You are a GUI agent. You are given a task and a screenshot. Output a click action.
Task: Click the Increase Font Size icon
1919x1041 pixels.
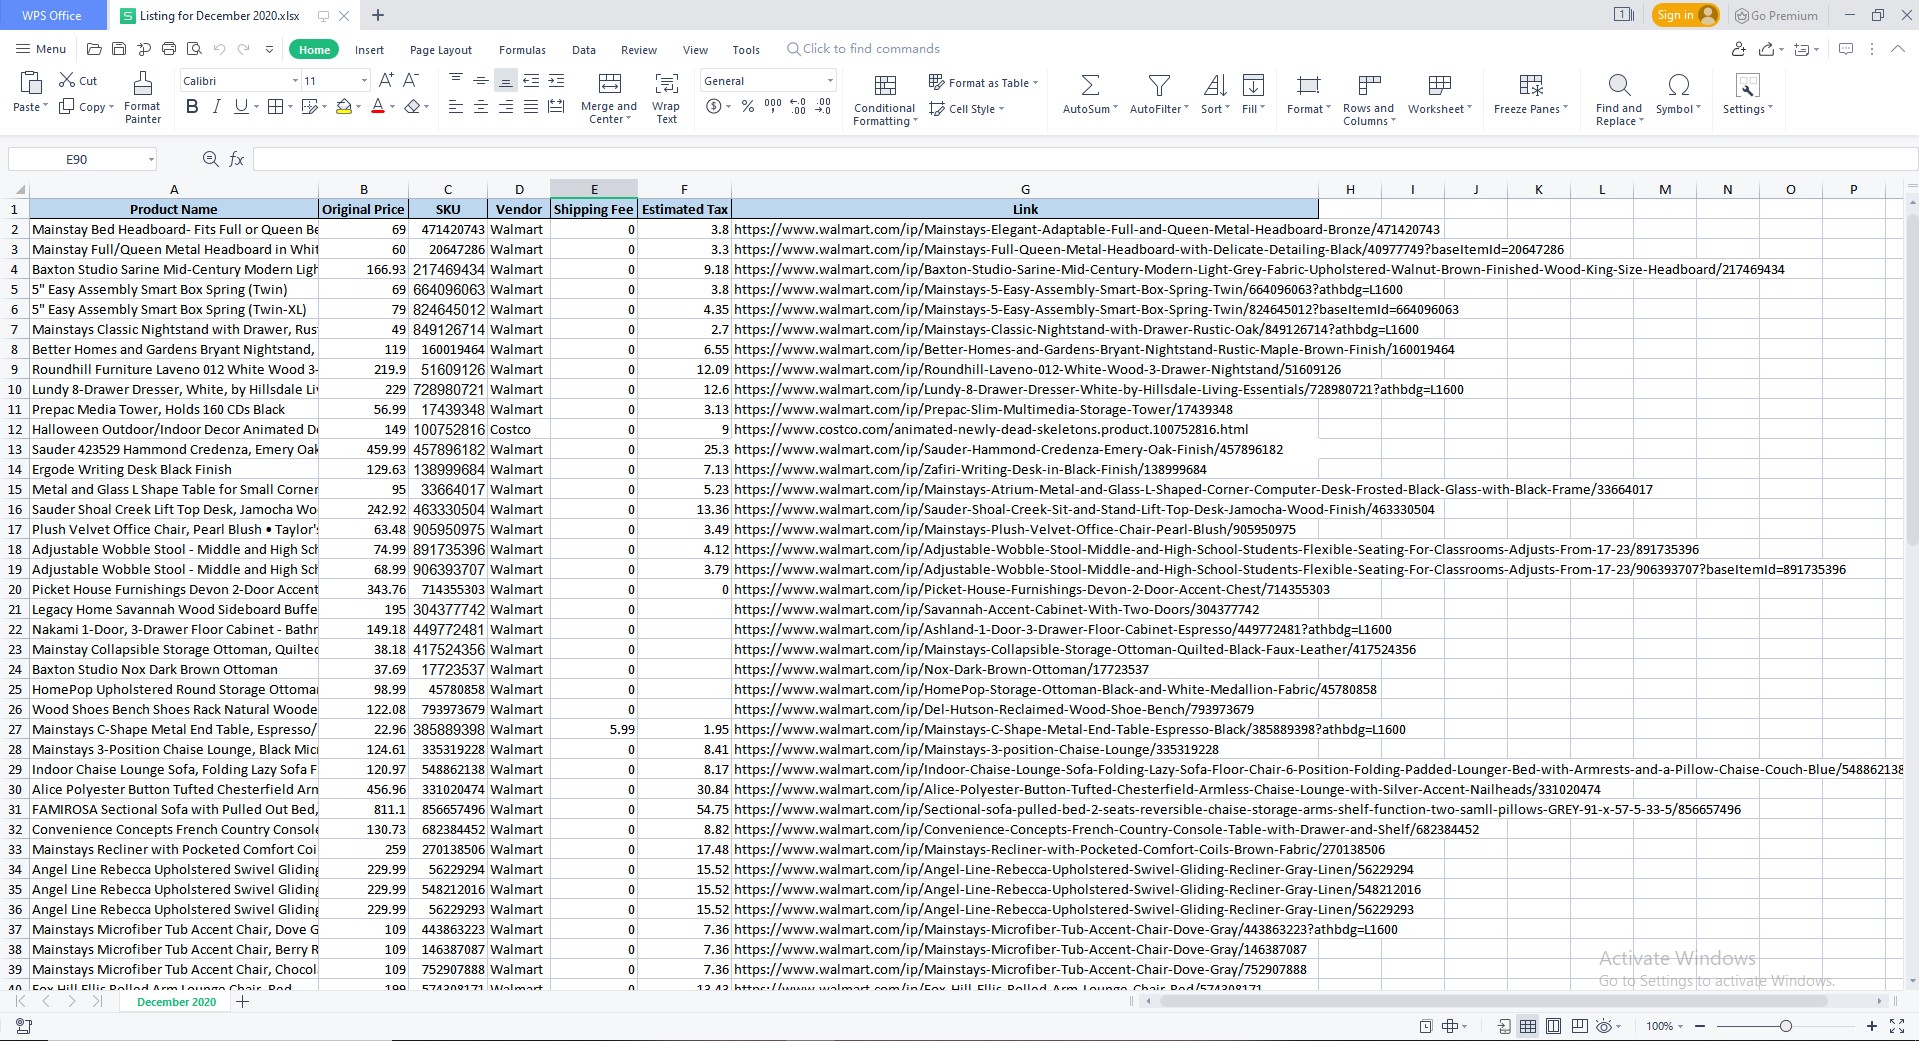[386, 80]
